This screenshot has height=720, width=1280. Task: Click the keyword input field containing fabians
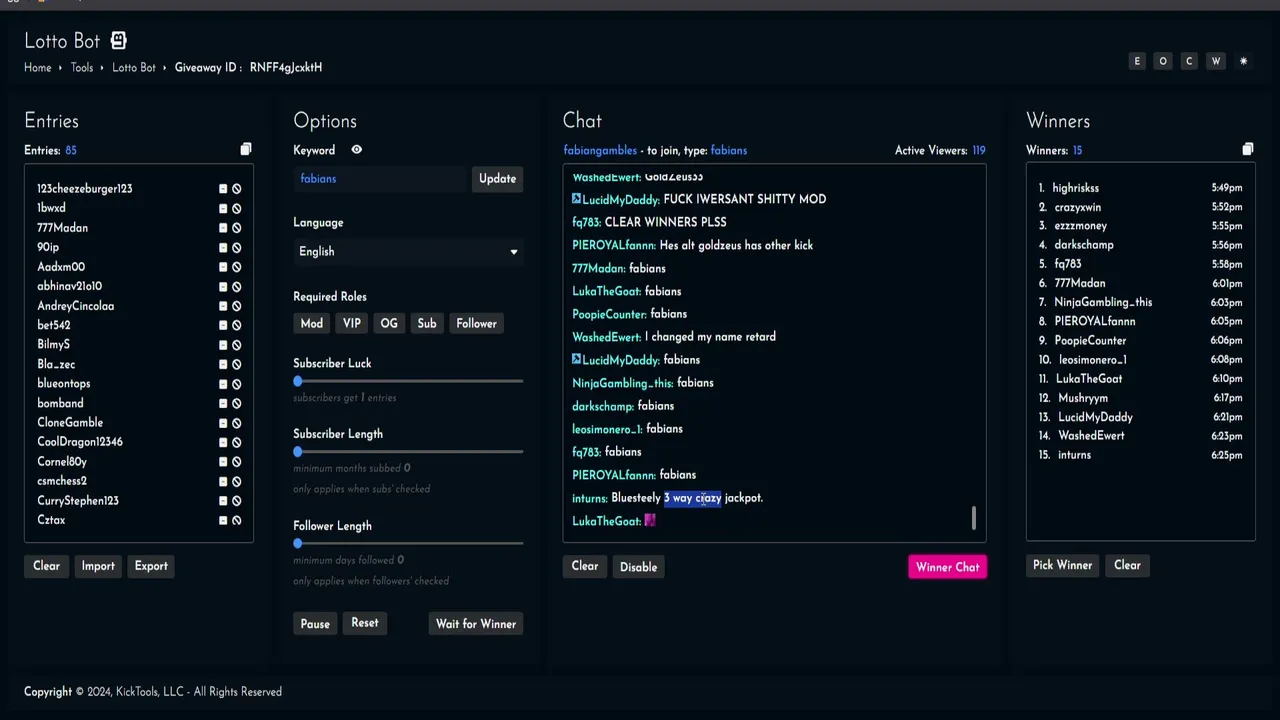(x=381, y=178)
